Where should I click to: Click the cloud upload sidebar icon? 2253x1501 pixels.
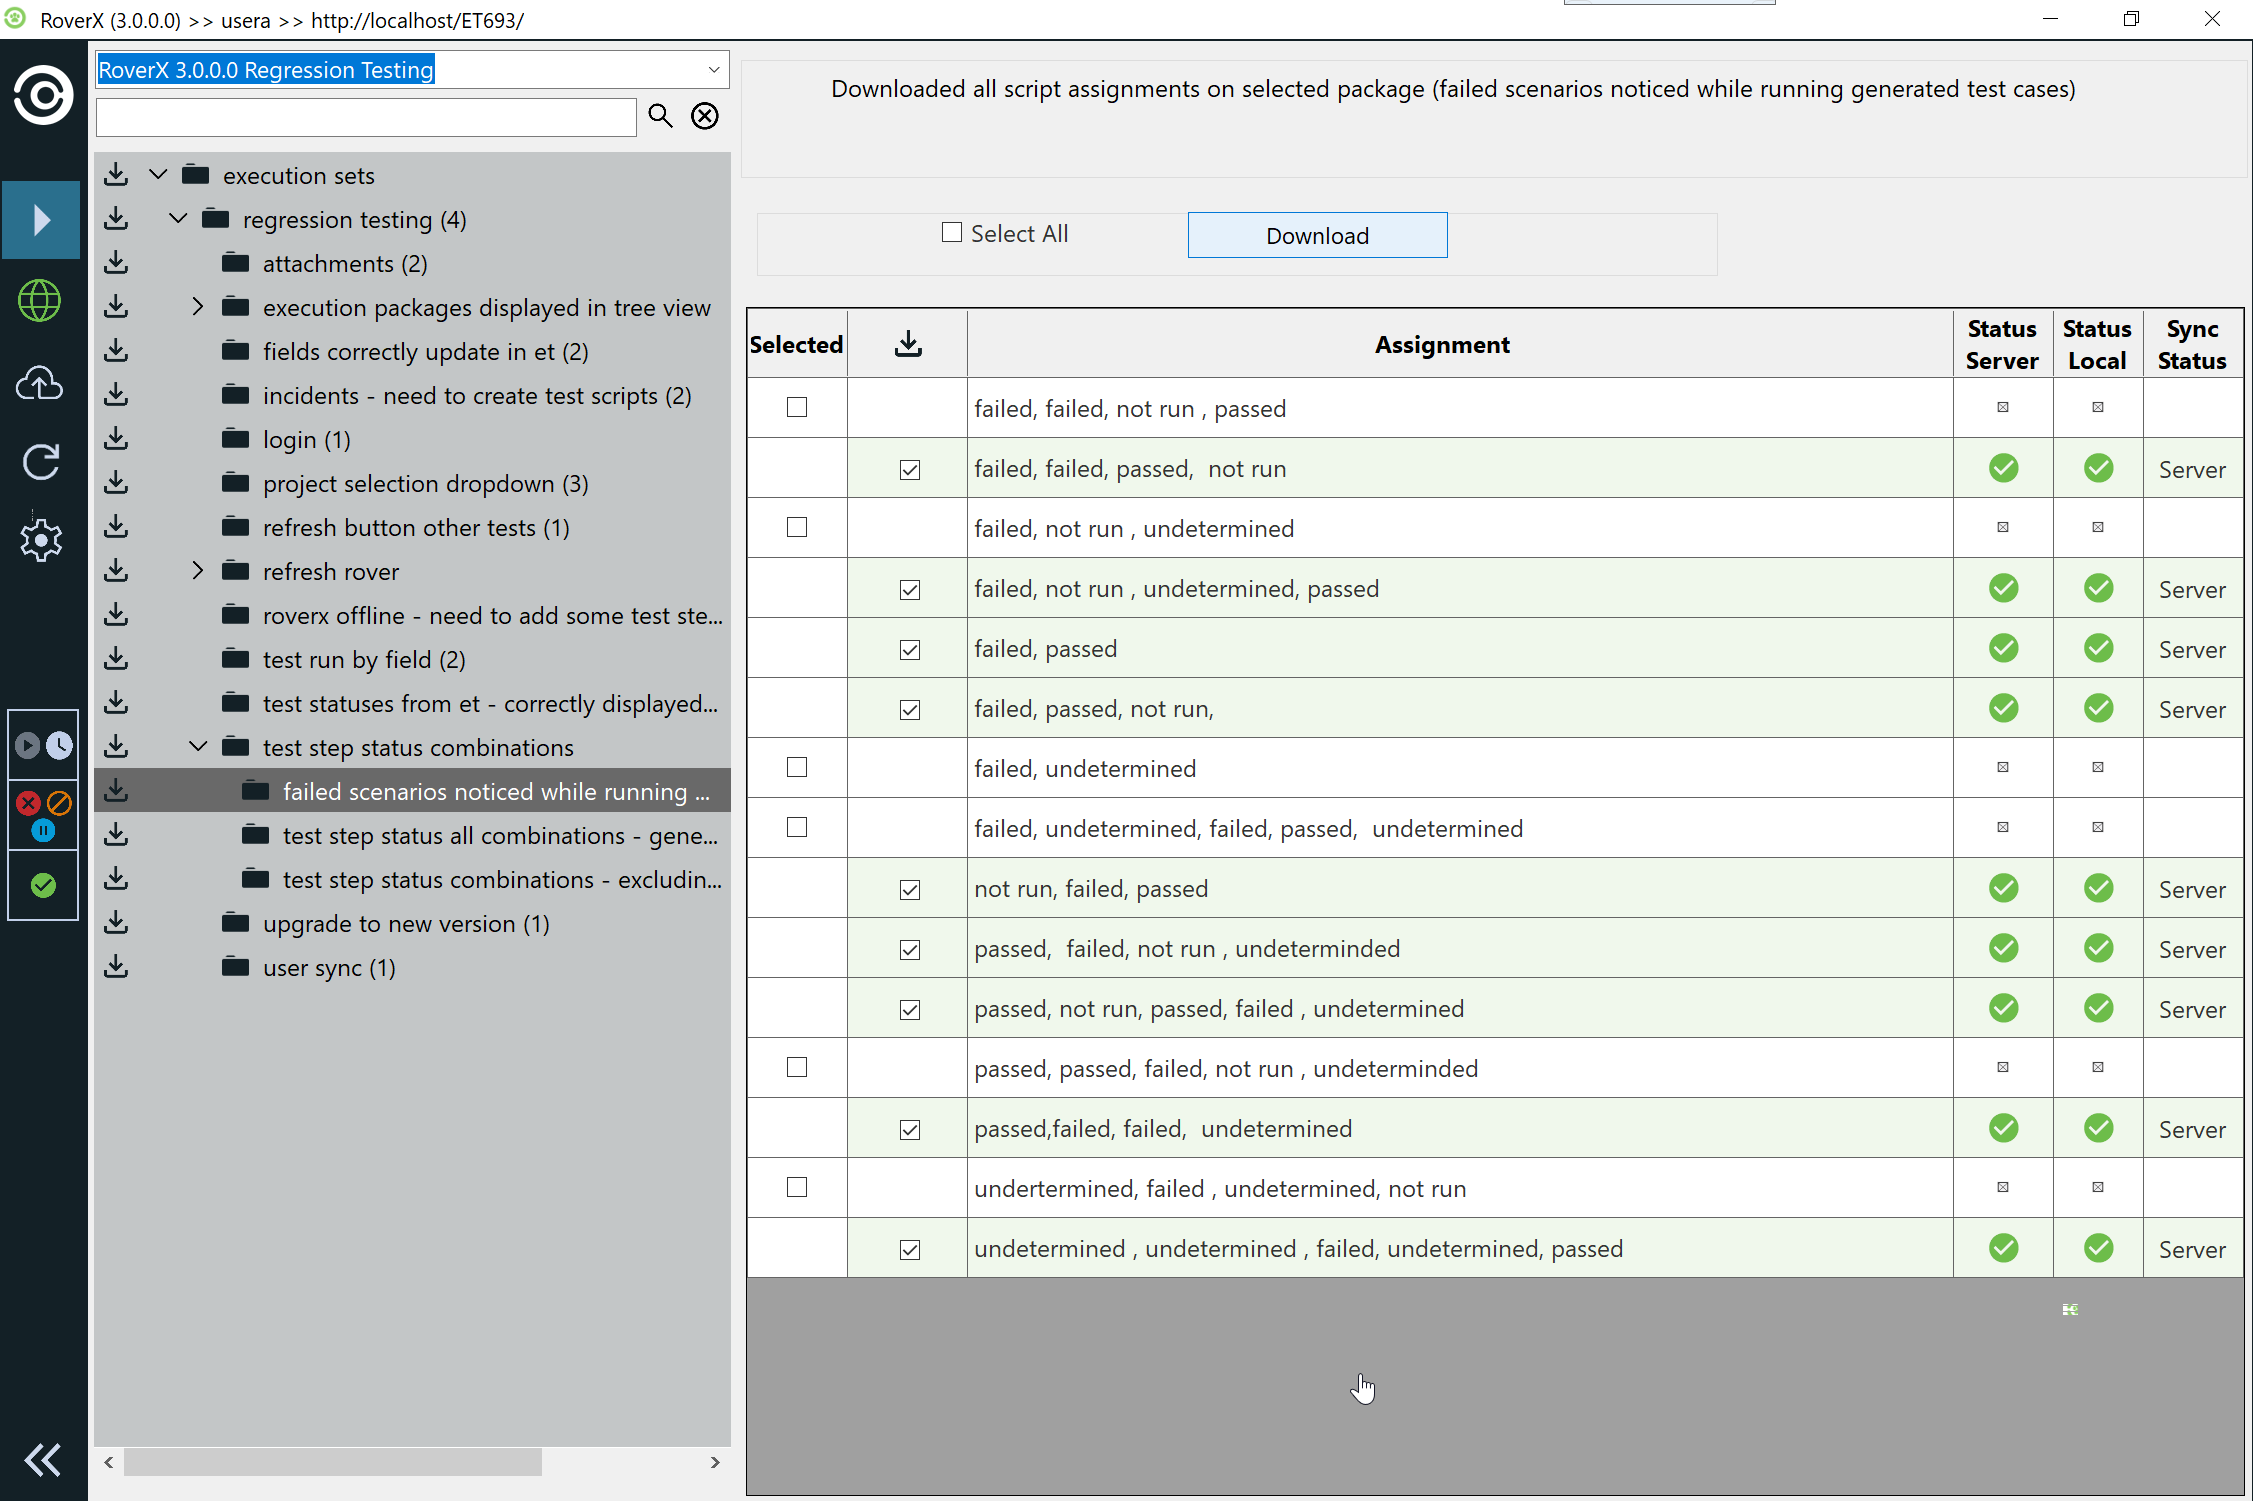coord(41,383)
